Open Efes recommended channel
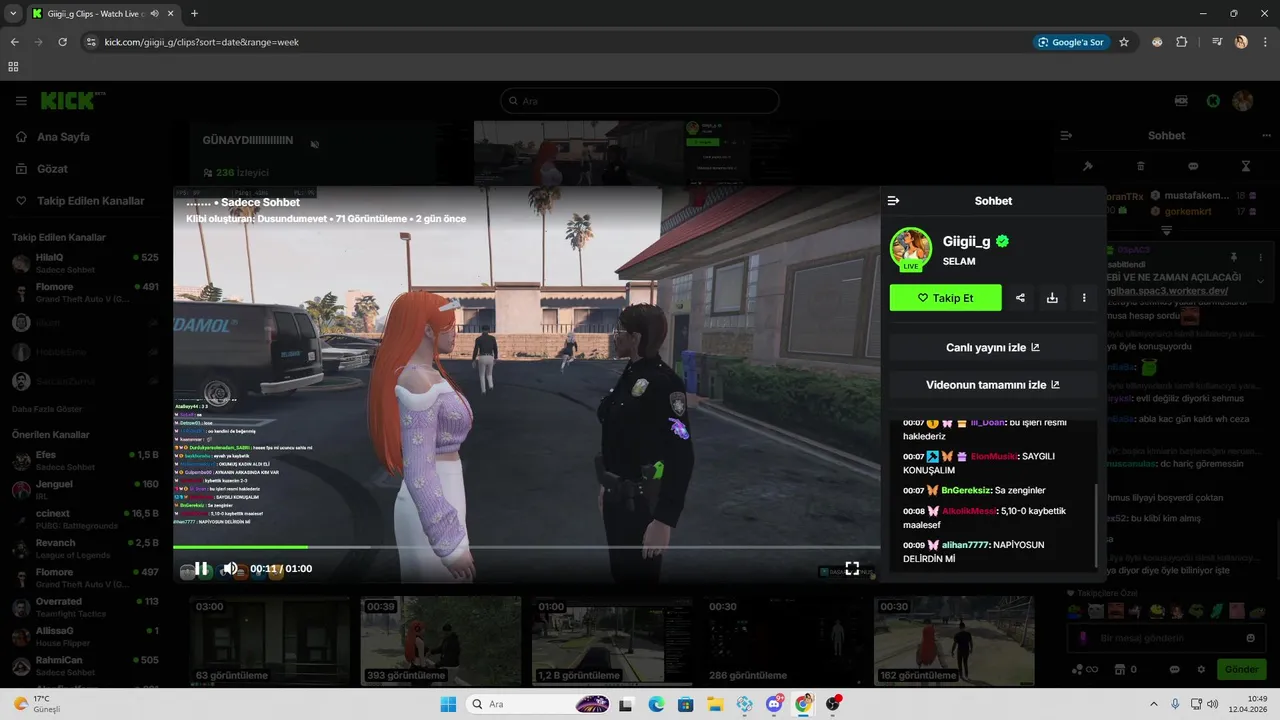 pos(86,460)
